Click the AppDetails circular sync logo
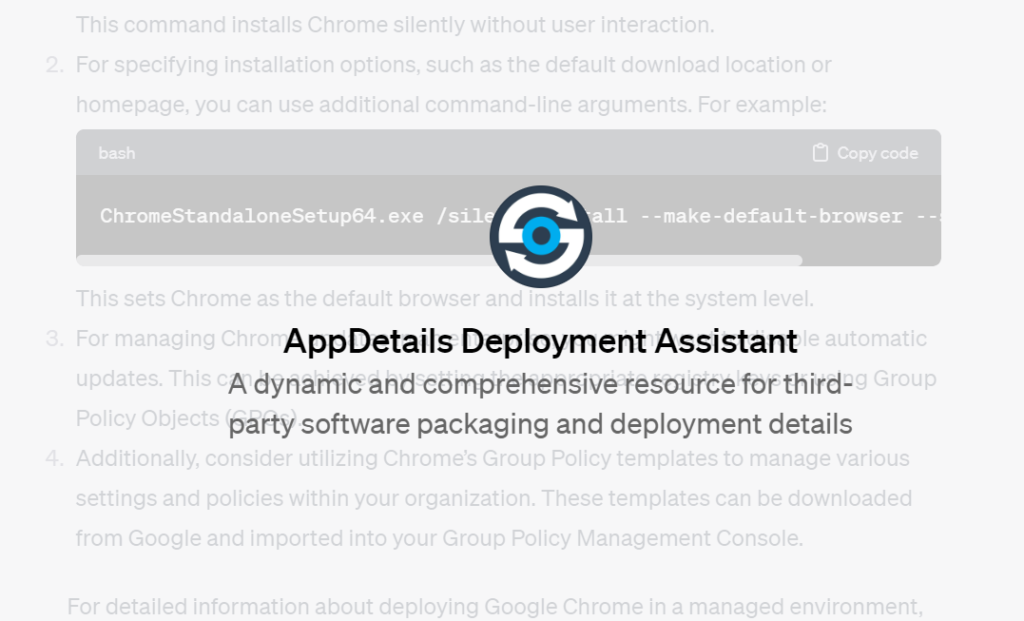Screen dimensions: 1024x621 point(541,236)
